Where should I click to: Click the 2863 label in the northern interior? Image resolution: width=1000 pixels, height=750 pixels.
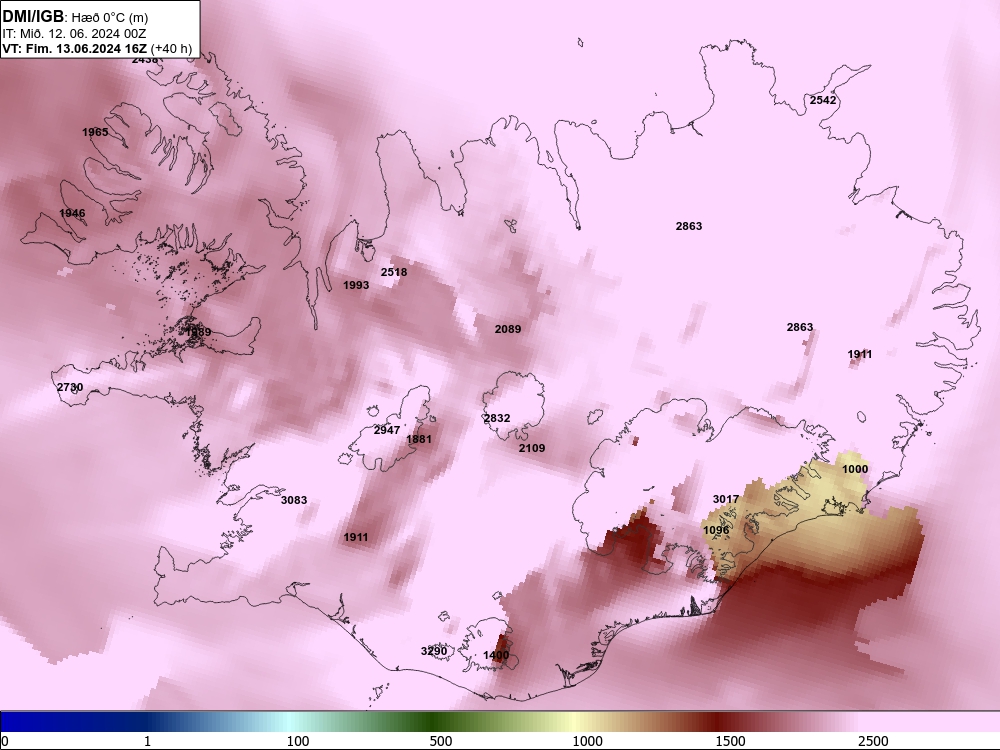[689, 226]
